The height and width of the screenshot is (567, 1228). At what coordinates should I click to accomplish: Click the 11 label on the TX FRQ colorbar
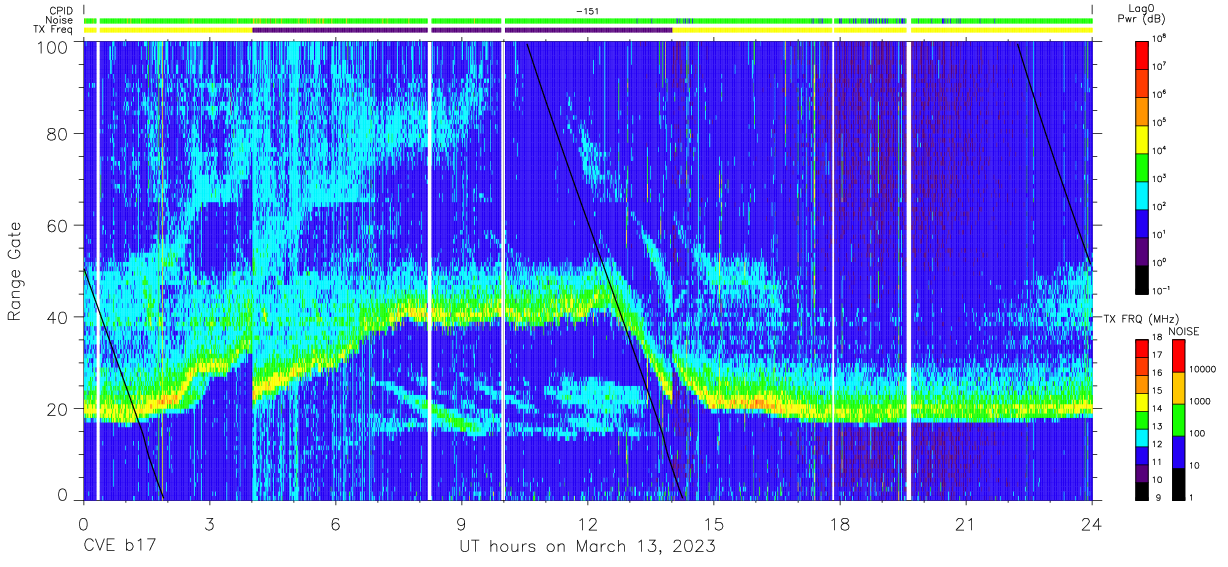click(1157, 462)
